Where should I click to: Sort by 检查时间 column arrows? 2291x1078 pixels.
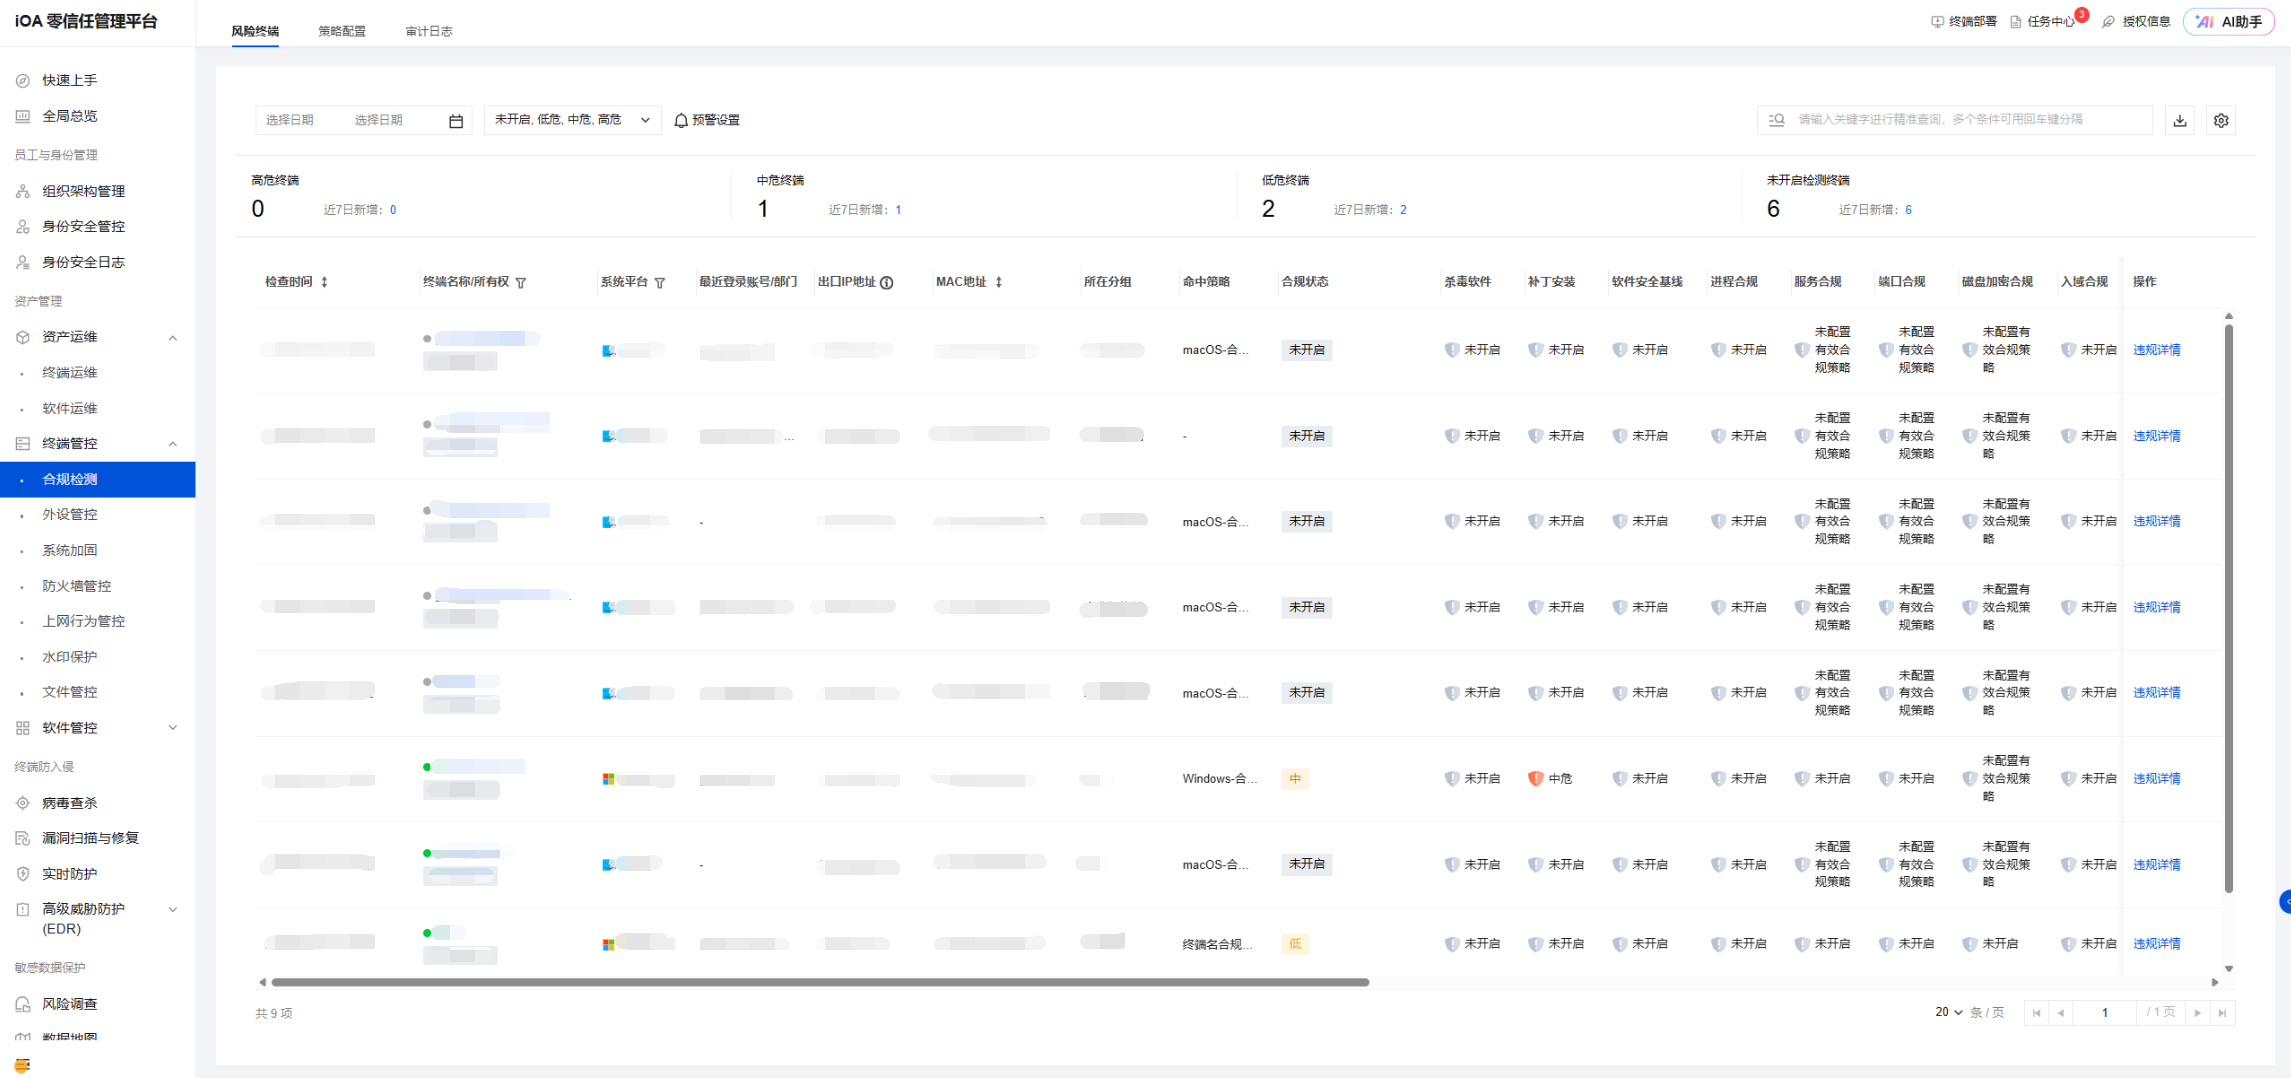point(324,282)
